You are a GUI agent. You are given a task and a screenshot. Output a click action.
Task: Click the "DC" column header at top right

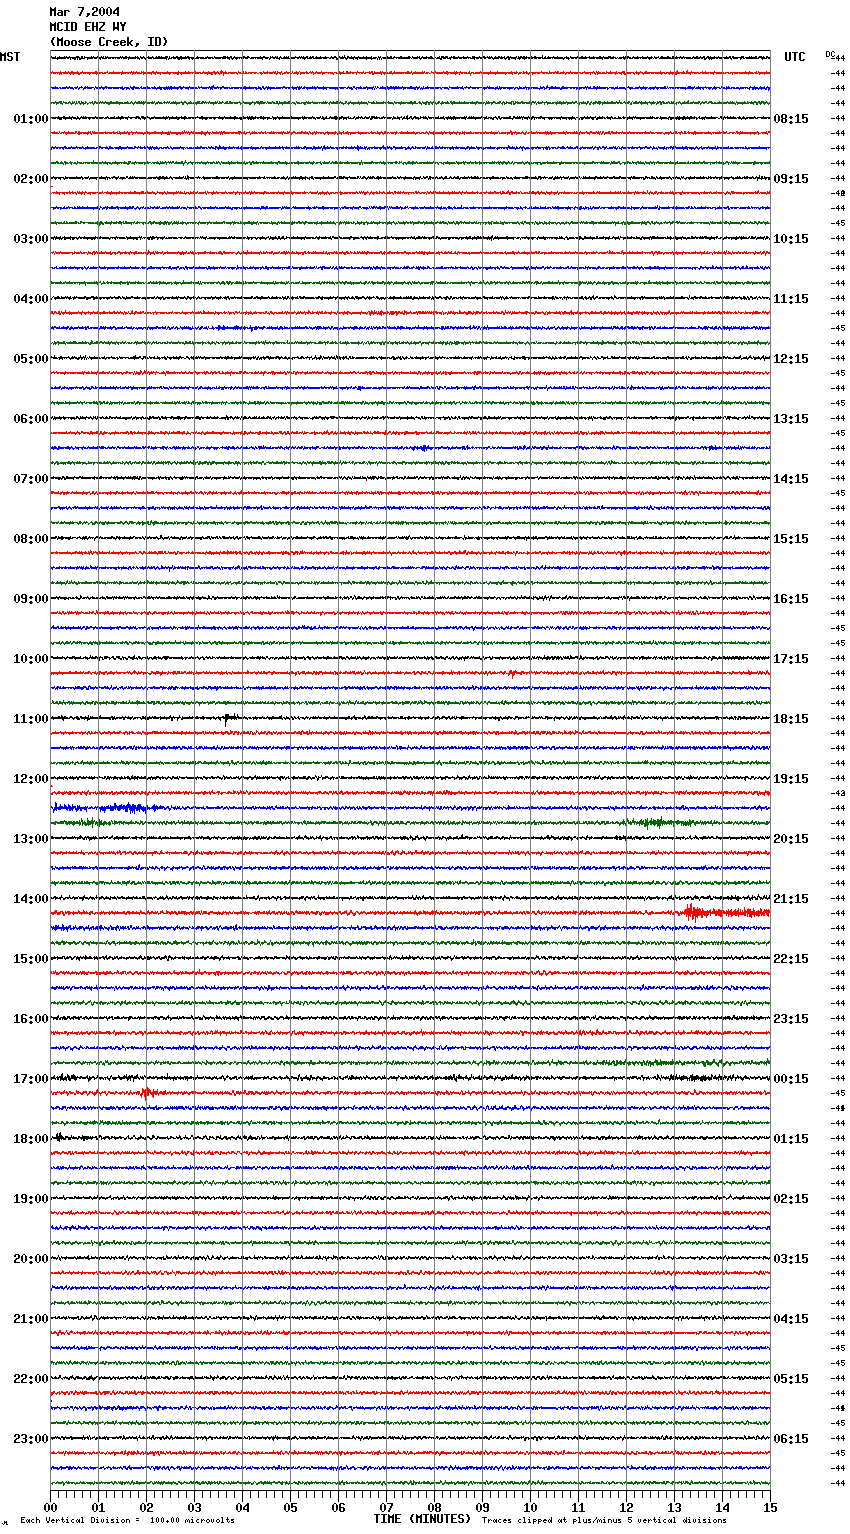[830, 54]
